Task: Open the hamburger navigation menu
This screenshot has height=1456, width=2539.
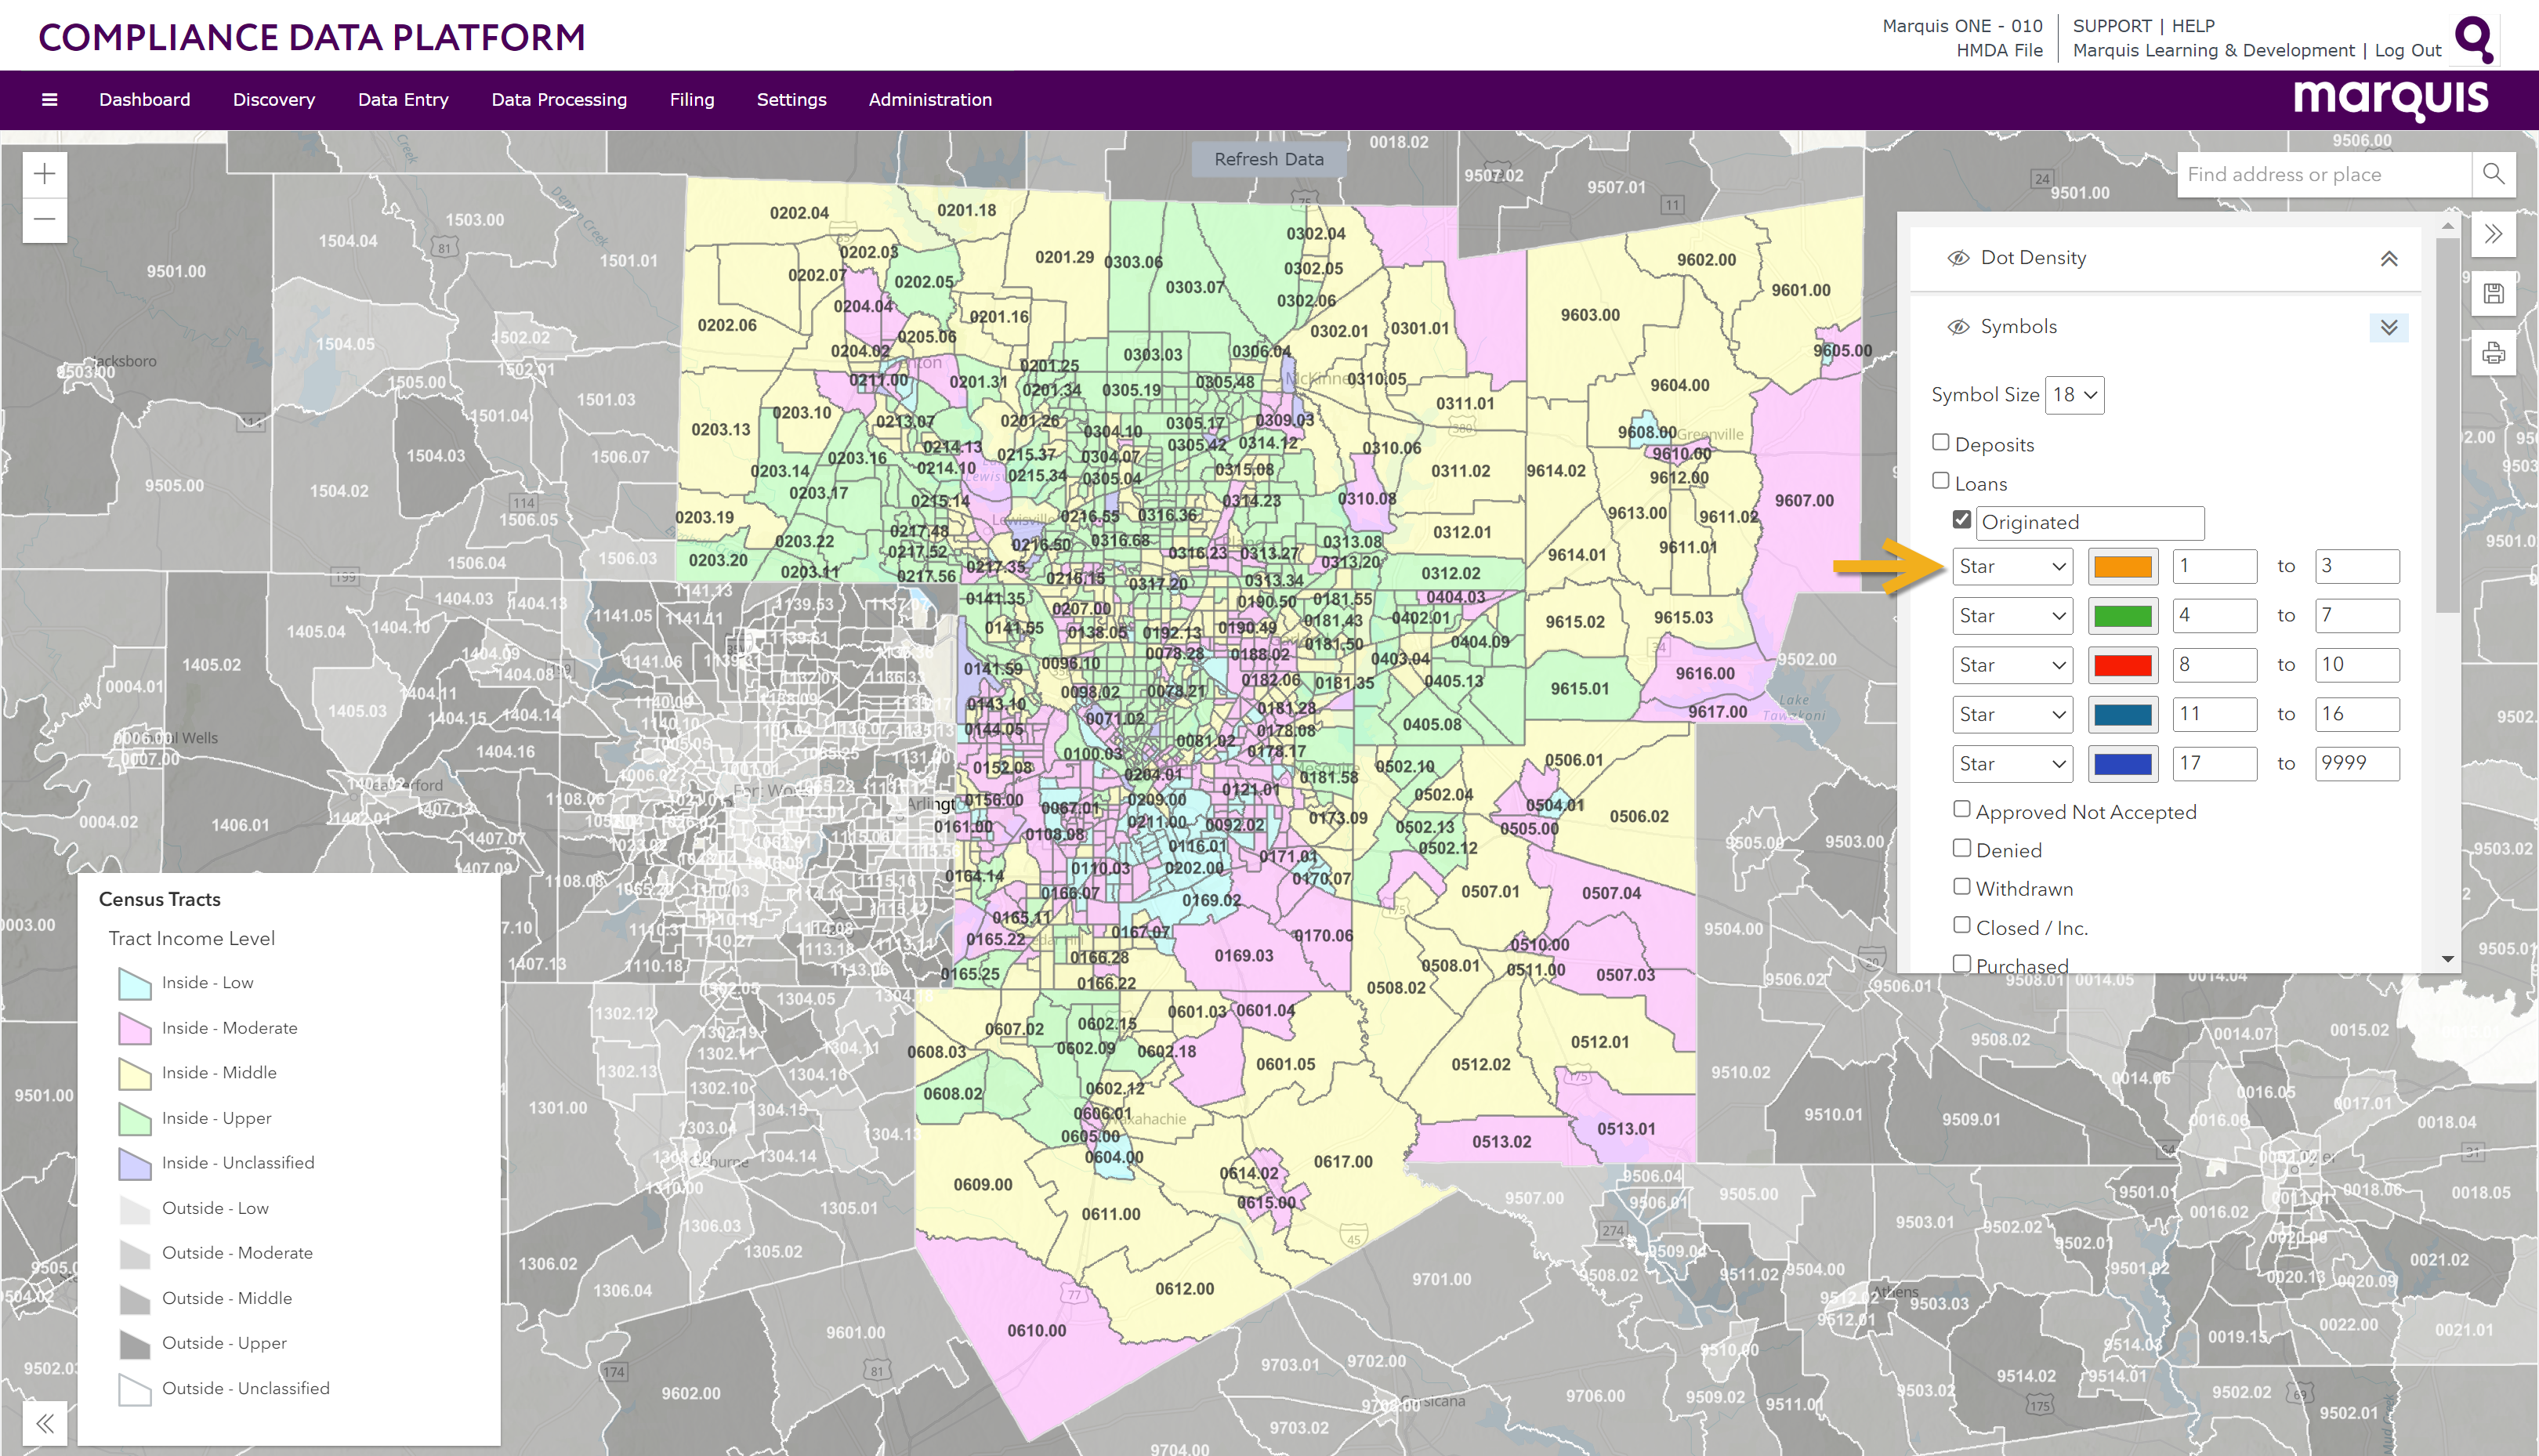Action: pos(49,99)
